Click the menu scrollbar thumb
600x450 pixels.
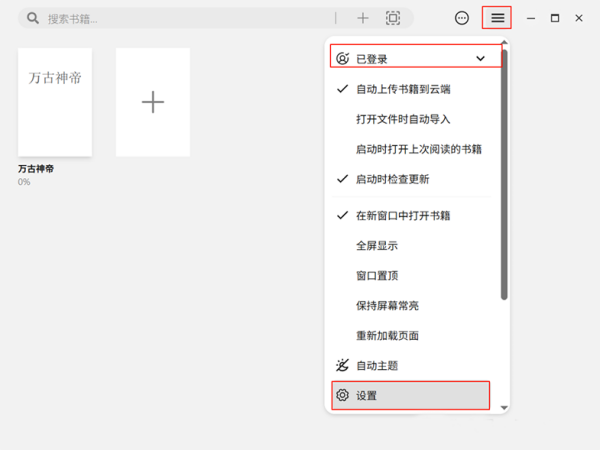click(504, 174)
